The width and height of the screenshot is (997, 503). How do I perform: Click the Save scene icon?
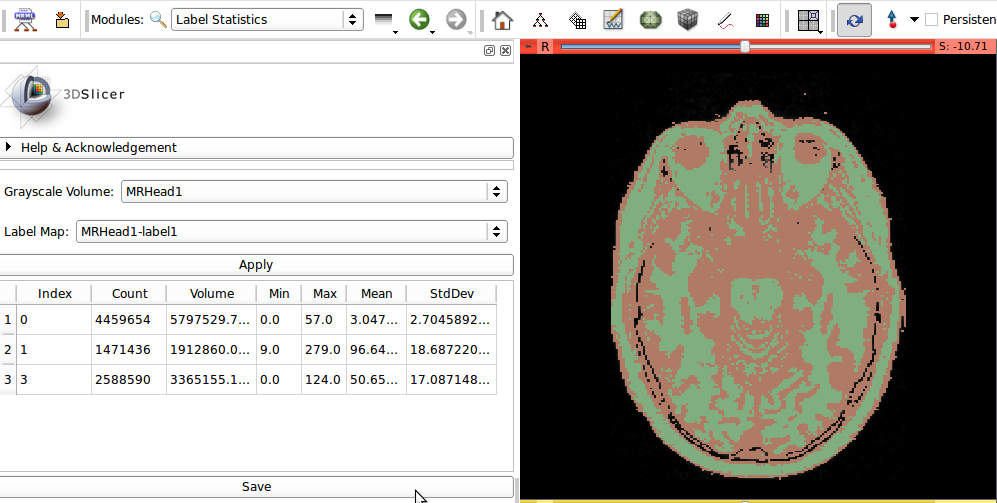(x=62, y=19)
